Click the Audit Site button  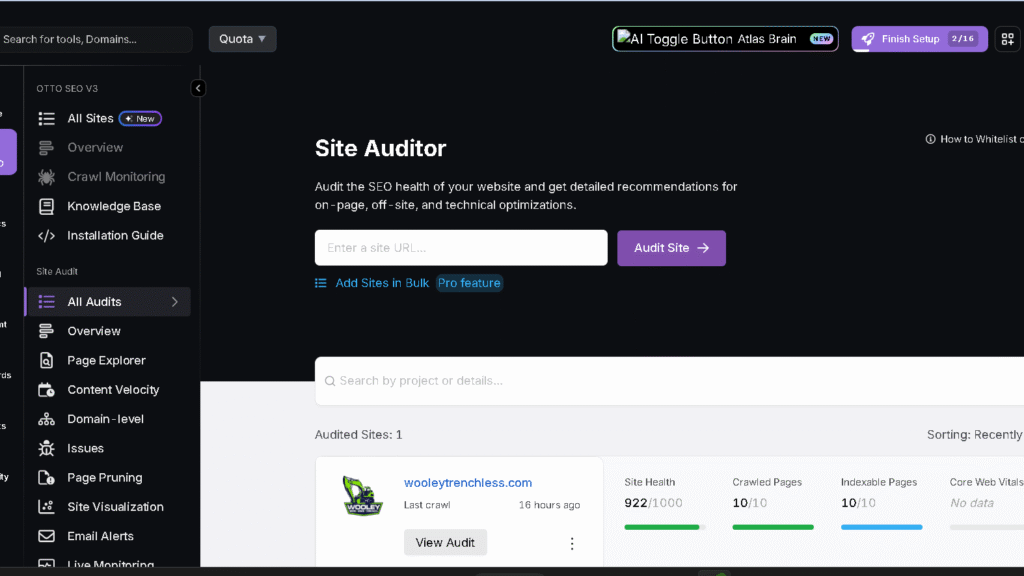pyautogui.click(x=671, y=247)
